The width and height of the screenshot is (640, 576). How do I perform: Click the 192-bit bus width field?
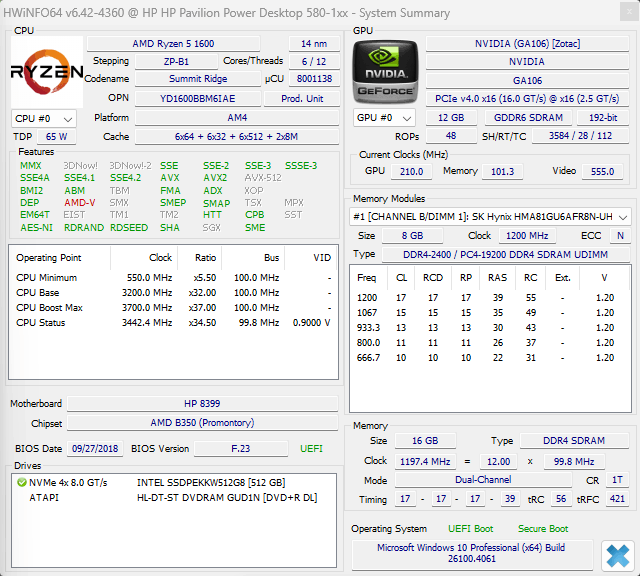[x=603, y=118]
